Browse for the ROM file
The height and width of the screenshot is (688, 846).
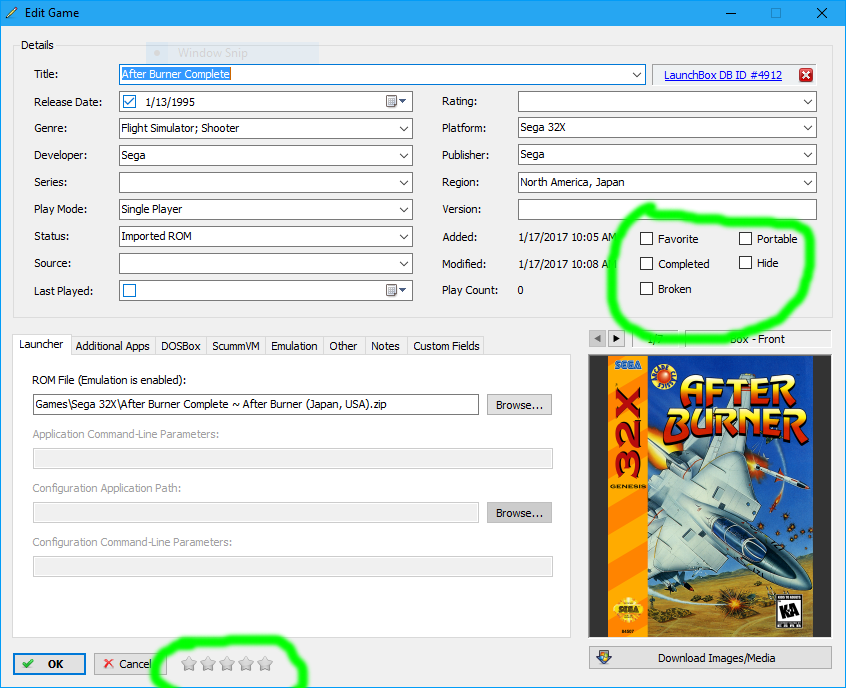pos(519,405)
